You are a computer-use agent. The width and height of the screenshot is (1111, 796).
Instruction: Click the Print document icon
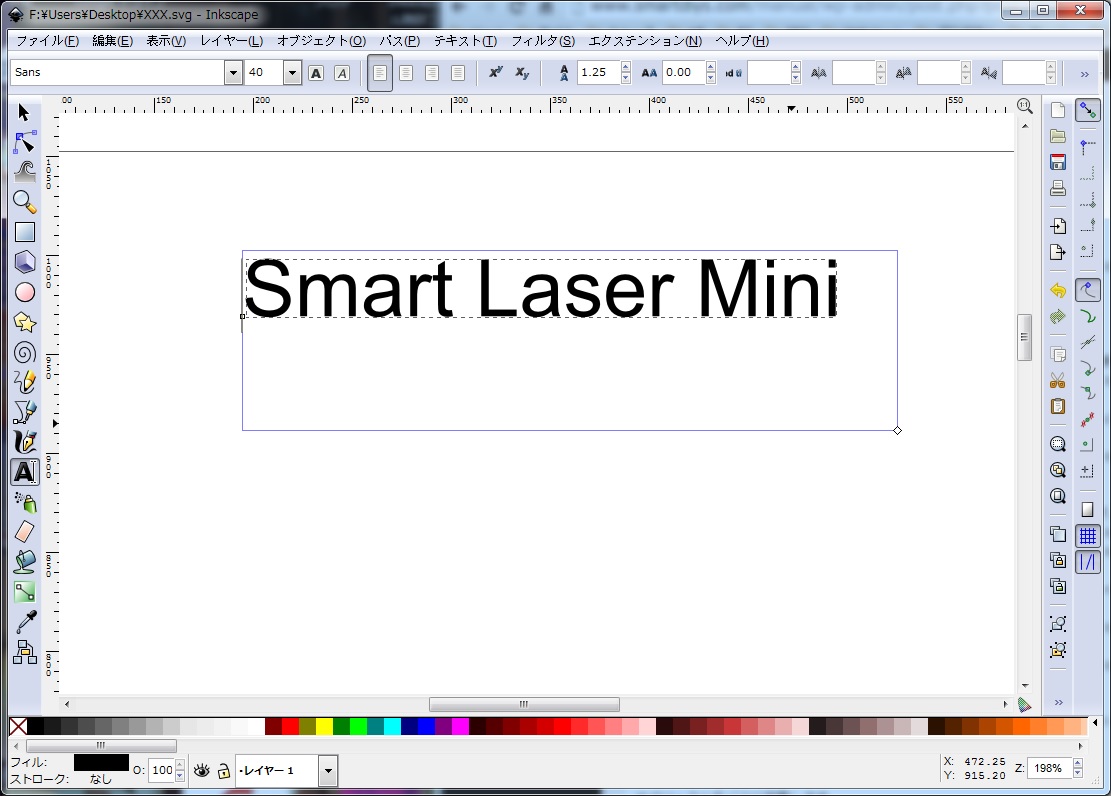coord(1058,189)
